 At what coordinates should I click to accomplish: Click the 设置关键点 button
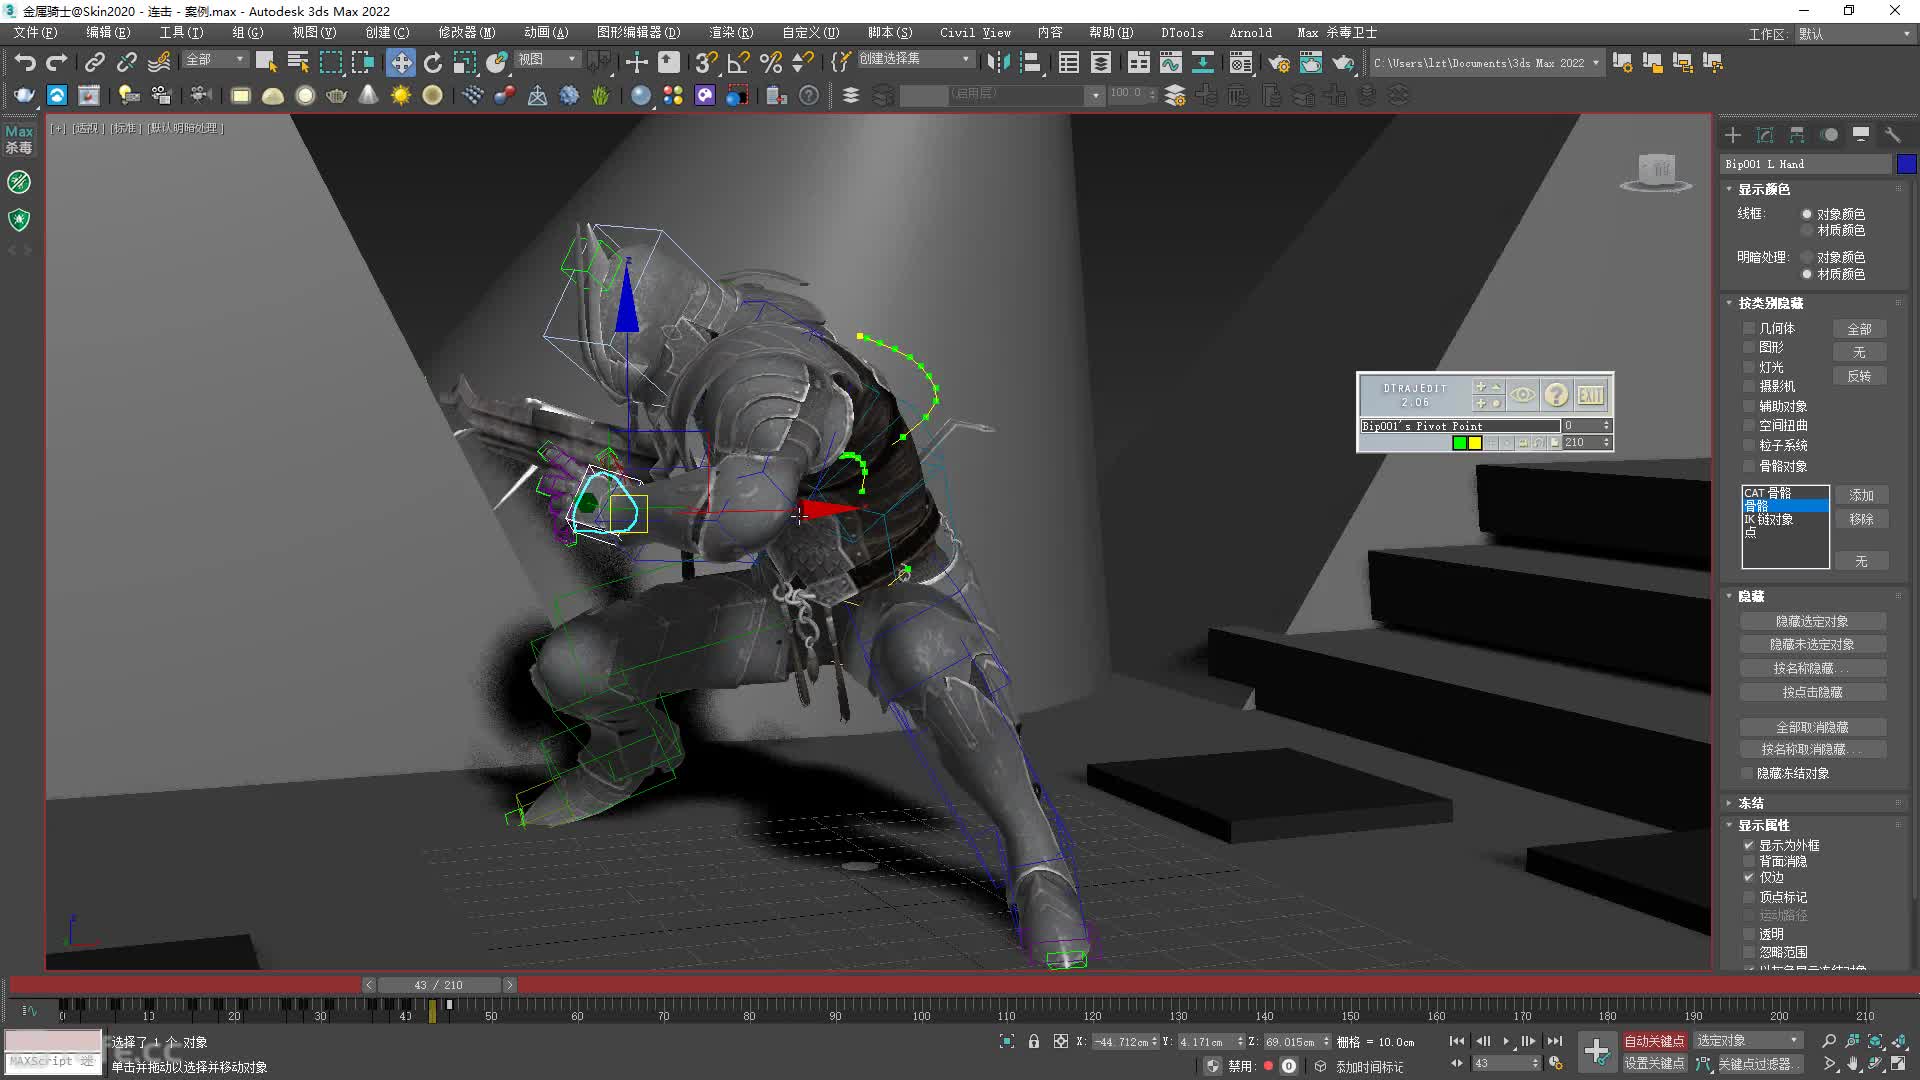point(1654,1064)
